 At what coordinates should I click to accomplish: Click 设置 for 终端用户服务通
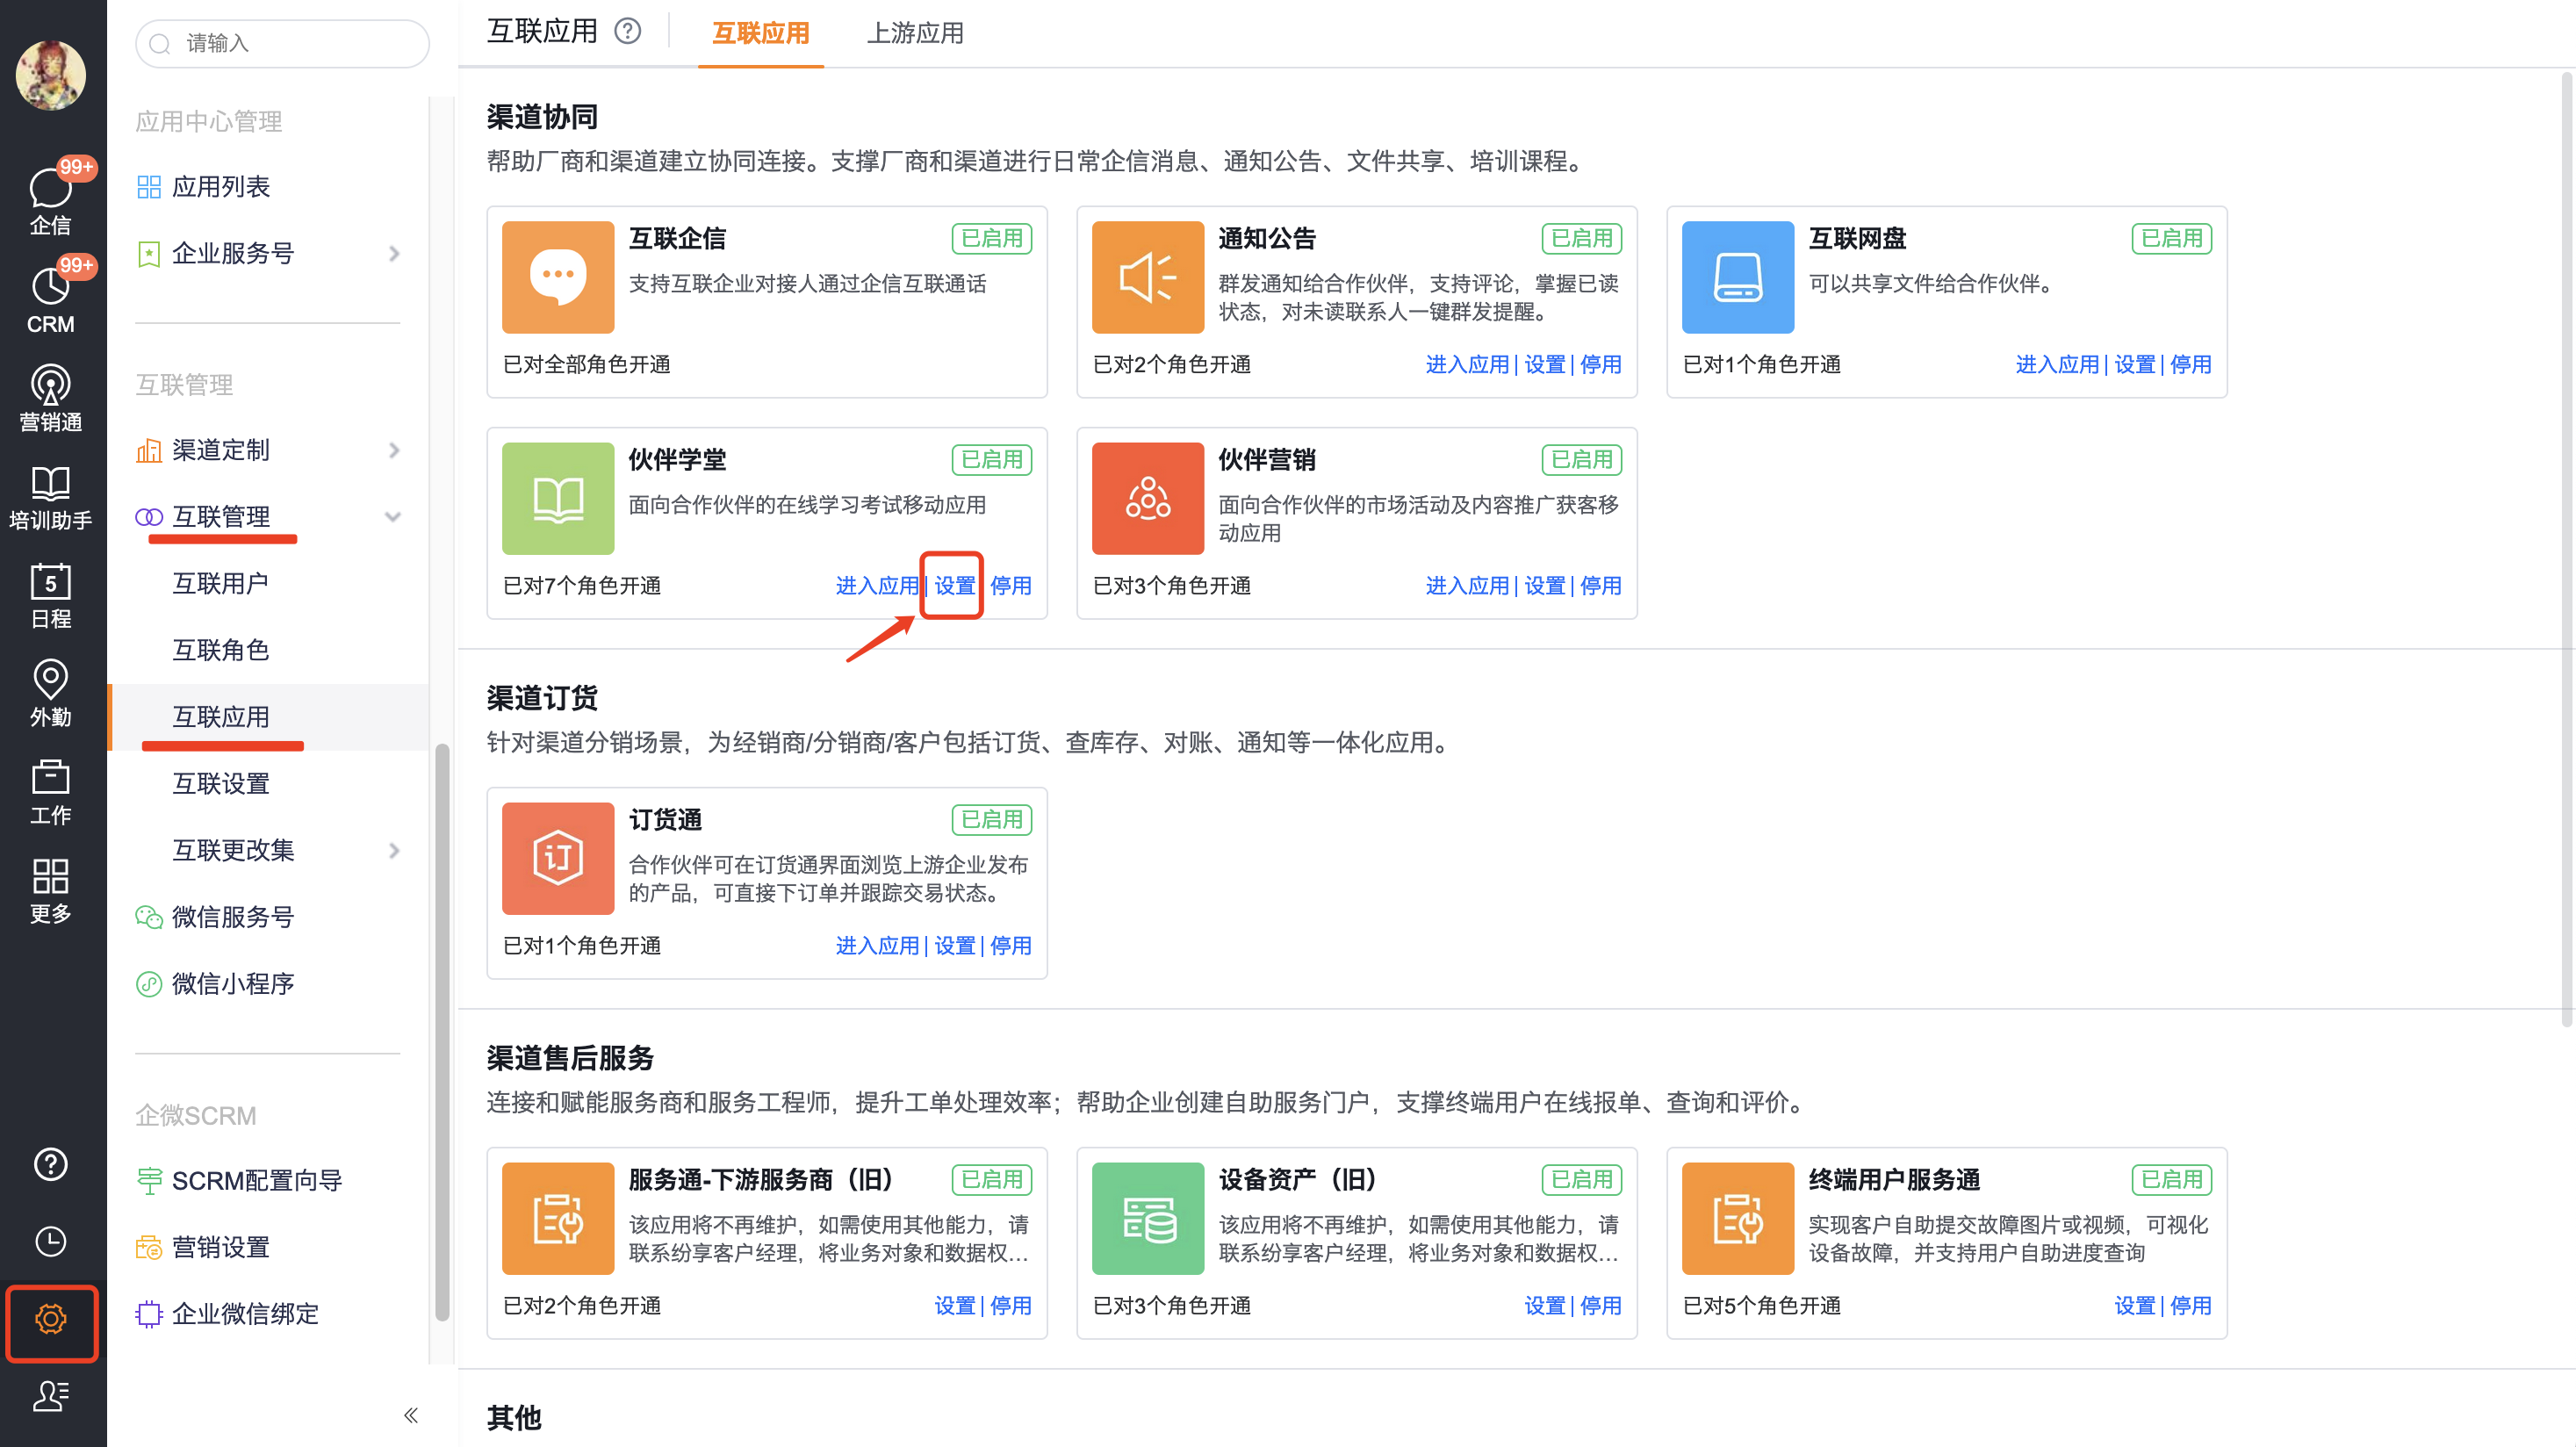(2135, 1305)
